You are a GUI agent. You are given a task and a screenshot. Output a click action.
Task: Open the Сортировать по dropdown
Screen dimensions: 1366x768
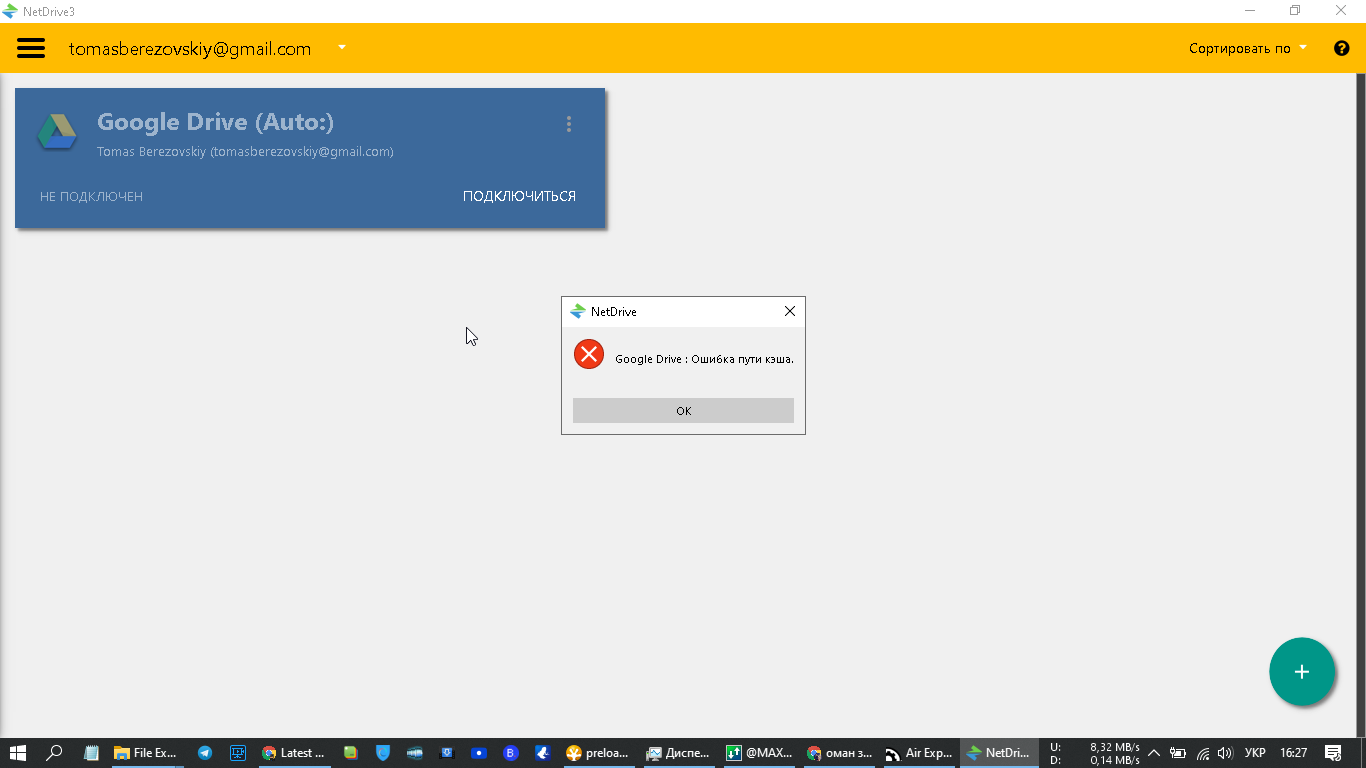point(1247,48)
